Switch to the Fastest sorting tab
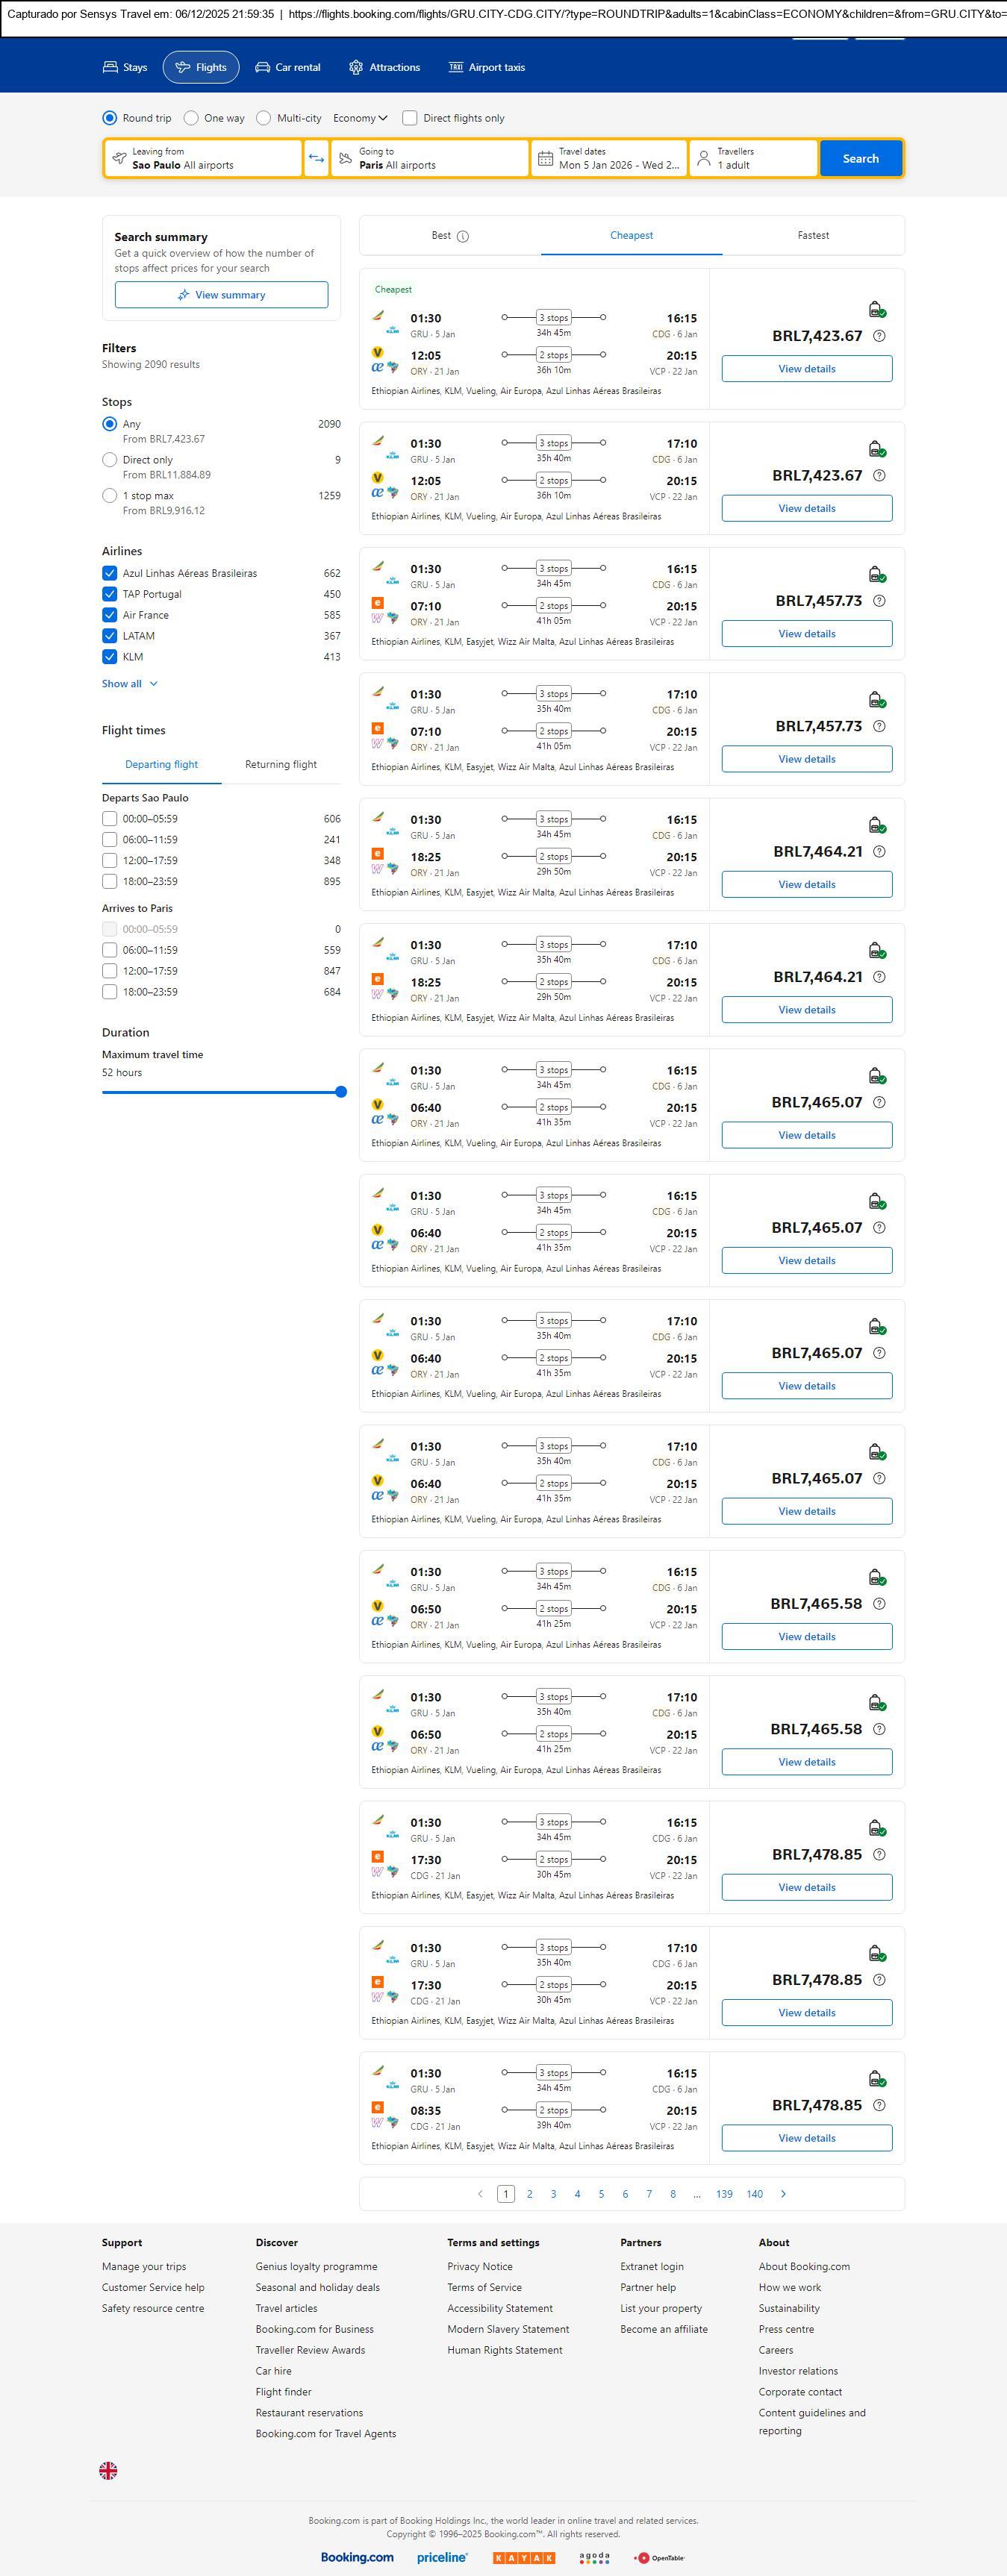The width and height of the screenshot is (1007, 2576). pos(813,235)
